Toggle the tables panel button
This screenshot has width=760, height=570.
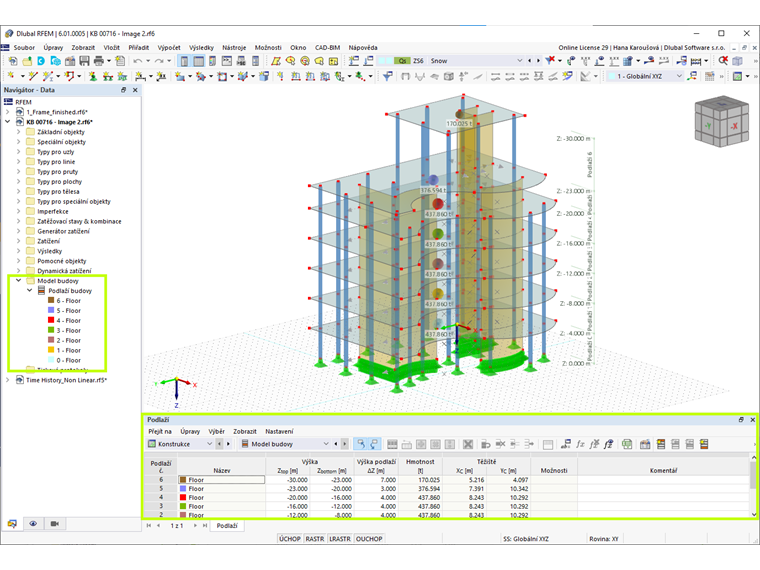click(x=199, y=61)
